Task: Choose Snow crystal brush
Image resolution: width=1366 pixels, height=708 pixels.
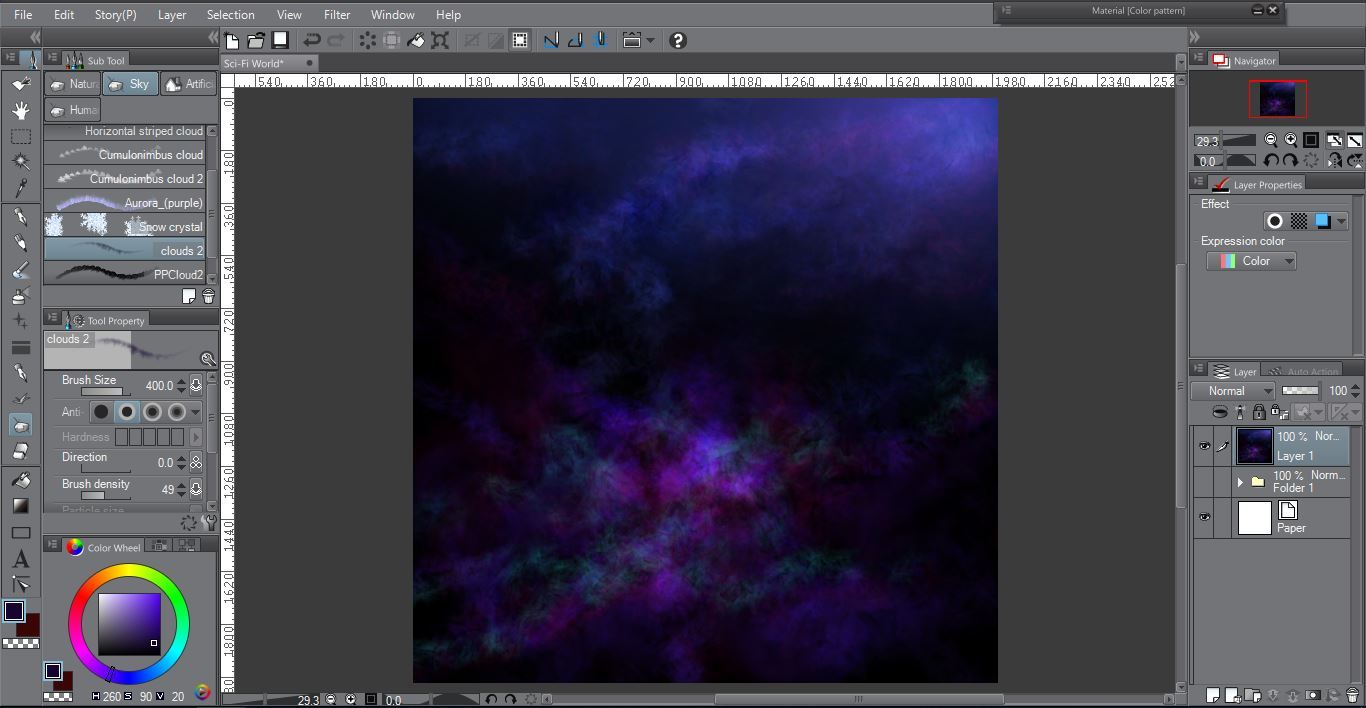Action: [x=124, y=227]
